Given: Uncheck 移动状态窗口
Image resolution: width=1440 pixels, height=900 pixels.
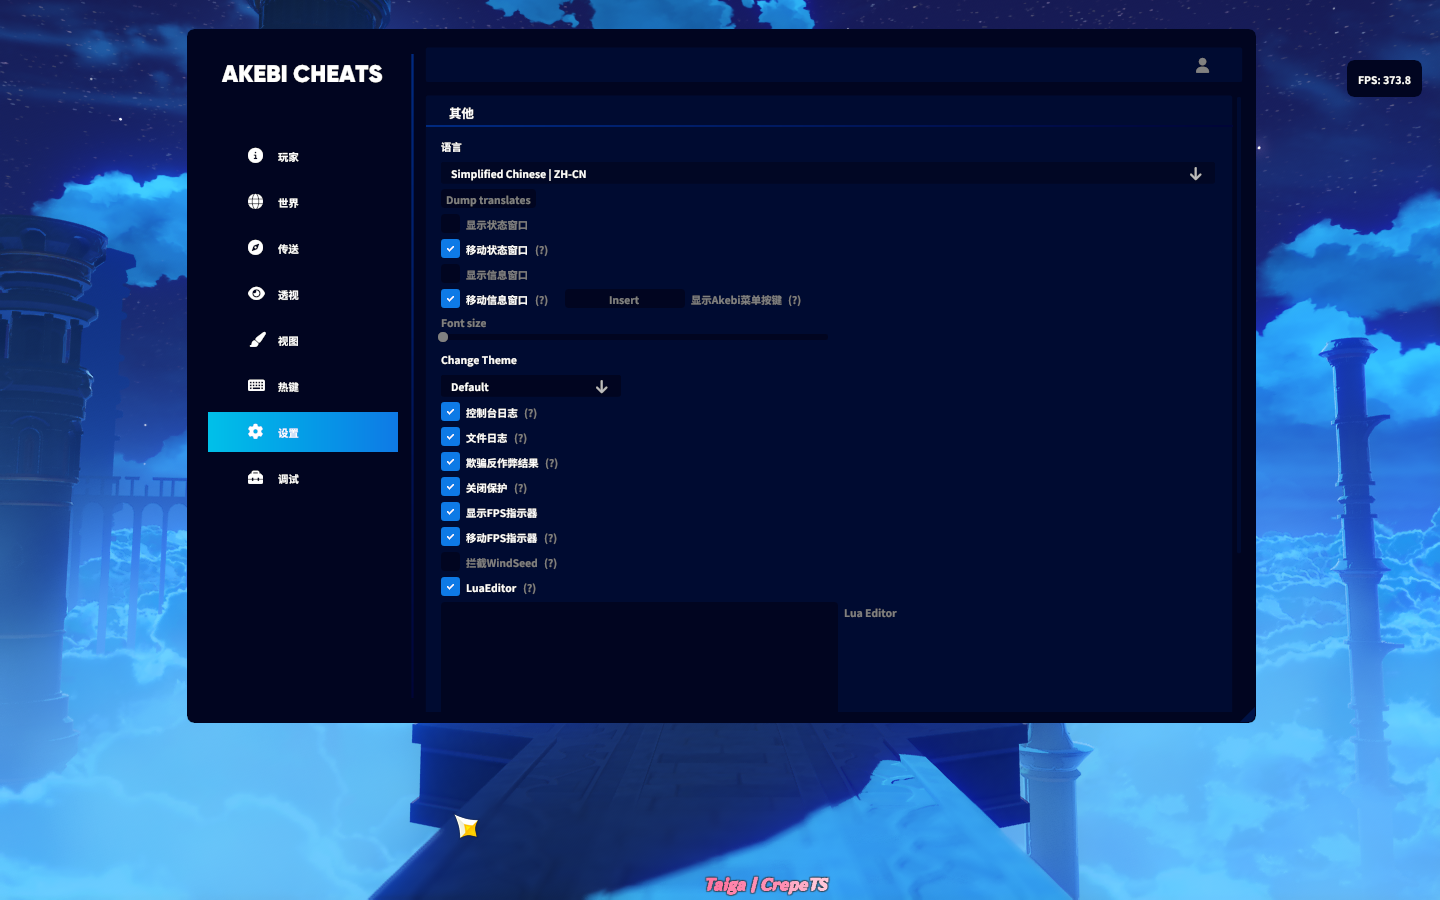Looking at the screenshot, I should tap(450, 248).
